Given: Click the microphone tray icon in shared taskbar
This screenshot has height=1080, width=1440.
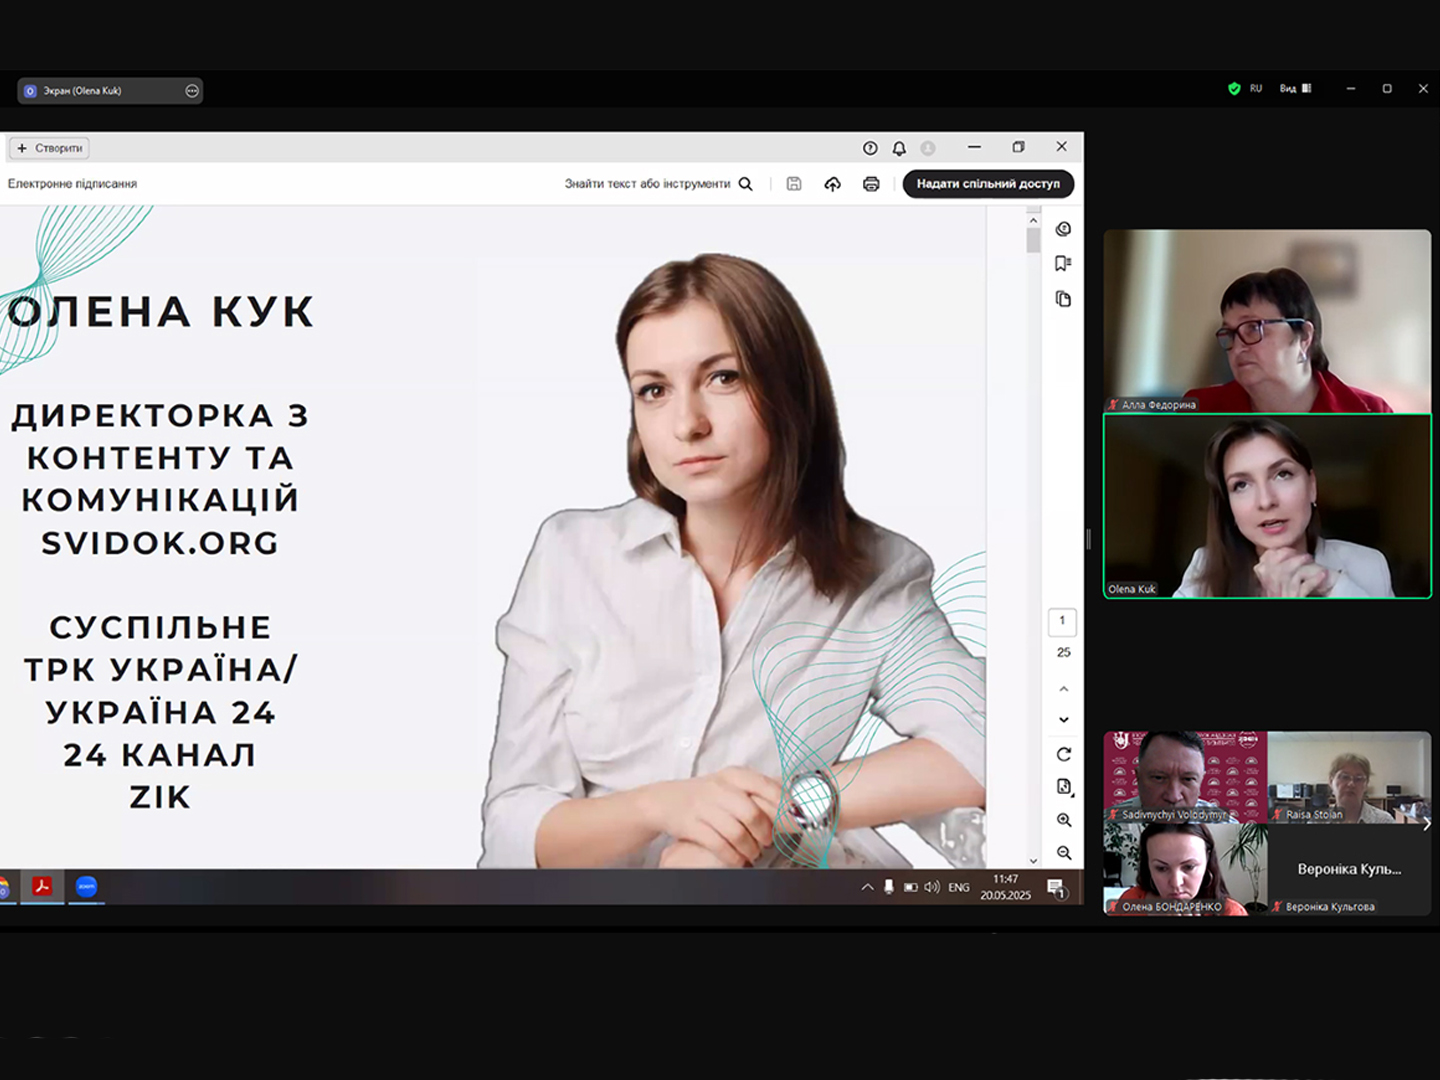Looking at the screenshot, I should click(889, 887).
